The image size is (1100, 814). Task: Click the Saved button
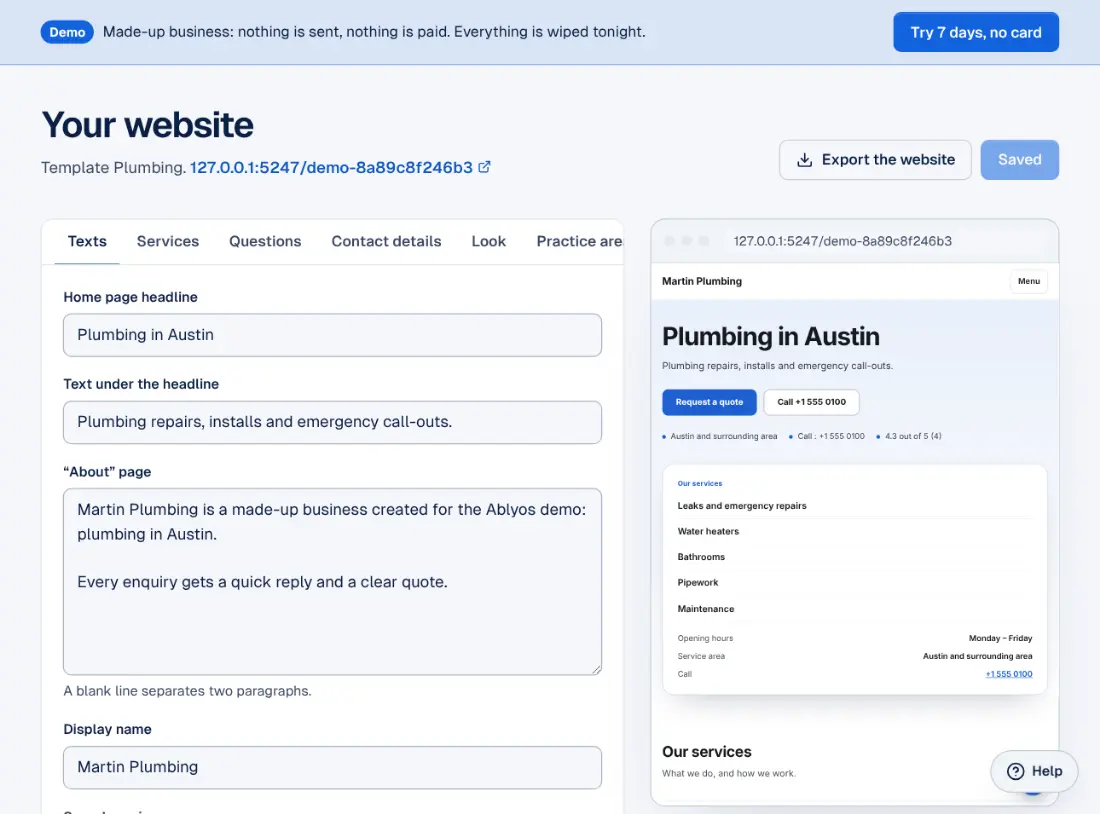1019,160
